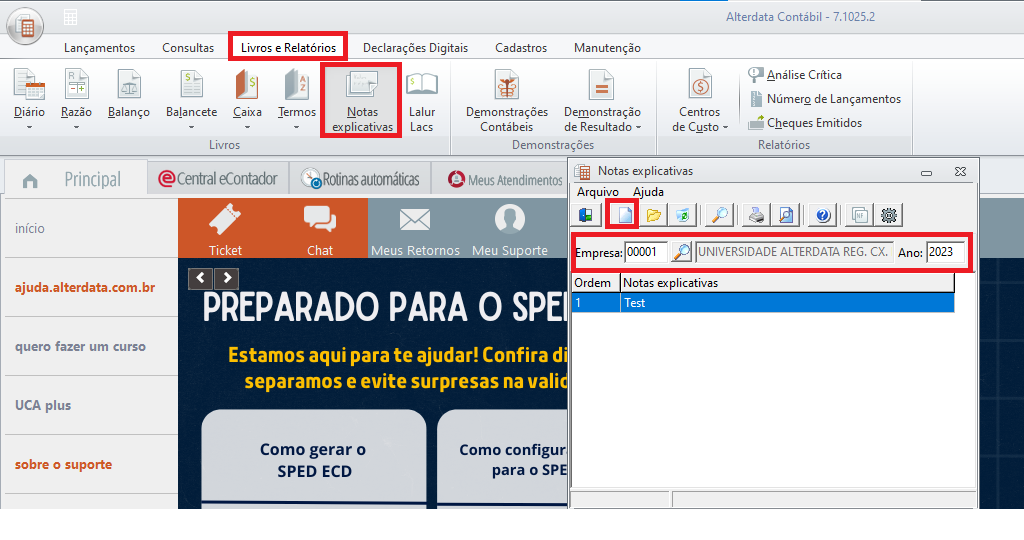Open the Lalur Lacs book icon
Viewport: 1024px width, 540px height.
coord(422,85)
